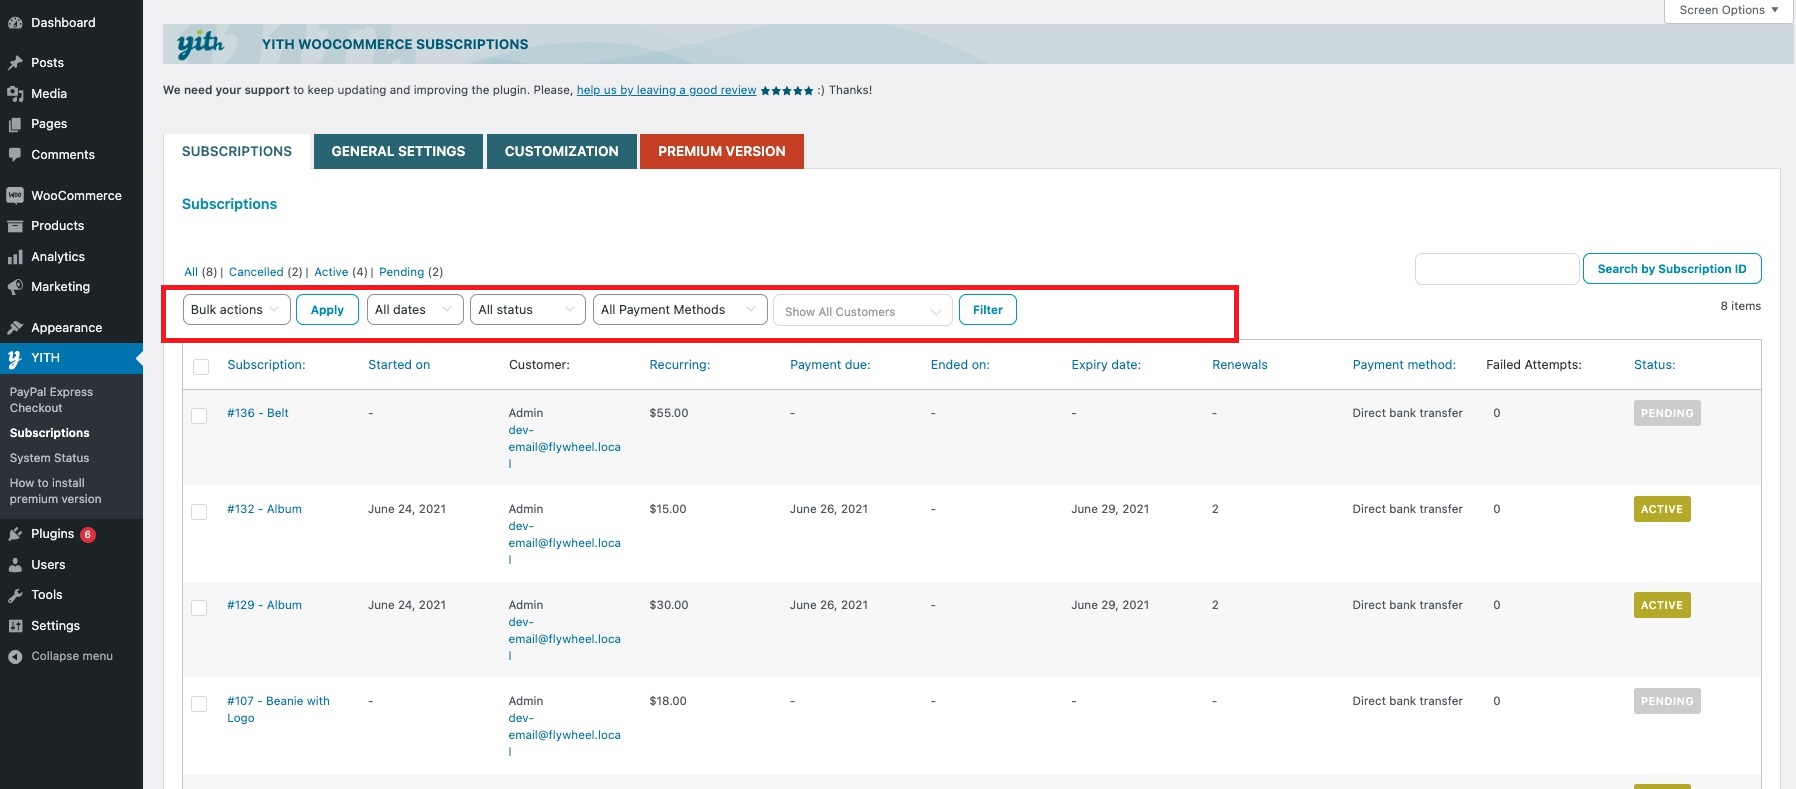Show only Pending subscriptions
The height and width of the screenshot is (789, 1796).
(x=401, y=272)
